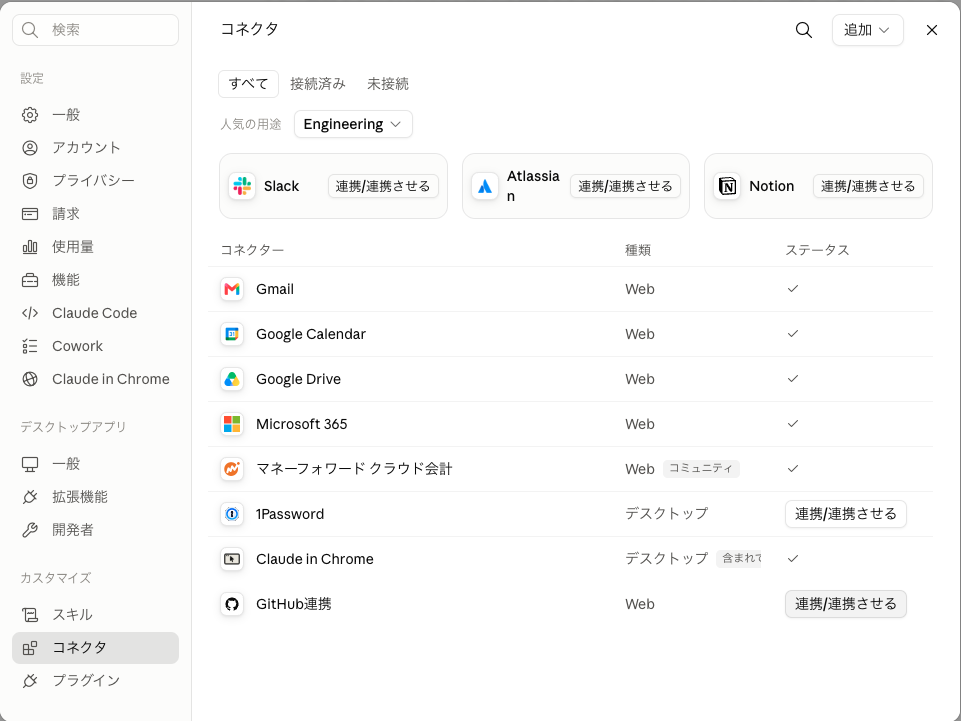Click the ステータス column header
Image resolution: width=961 pixels, height=721 pixels.
point(818,250)
